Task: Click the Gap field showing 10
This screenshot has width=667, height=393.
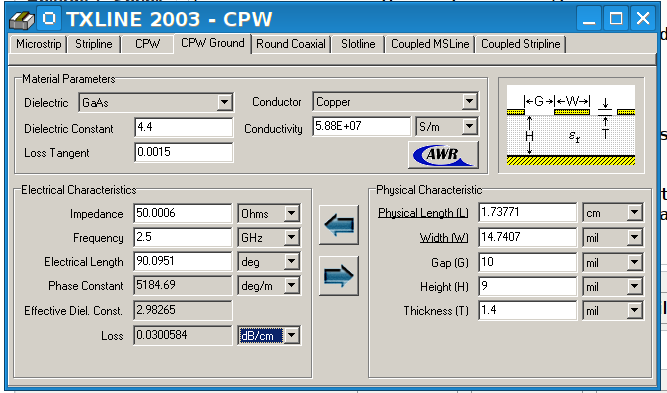Action: click(527, 262)
